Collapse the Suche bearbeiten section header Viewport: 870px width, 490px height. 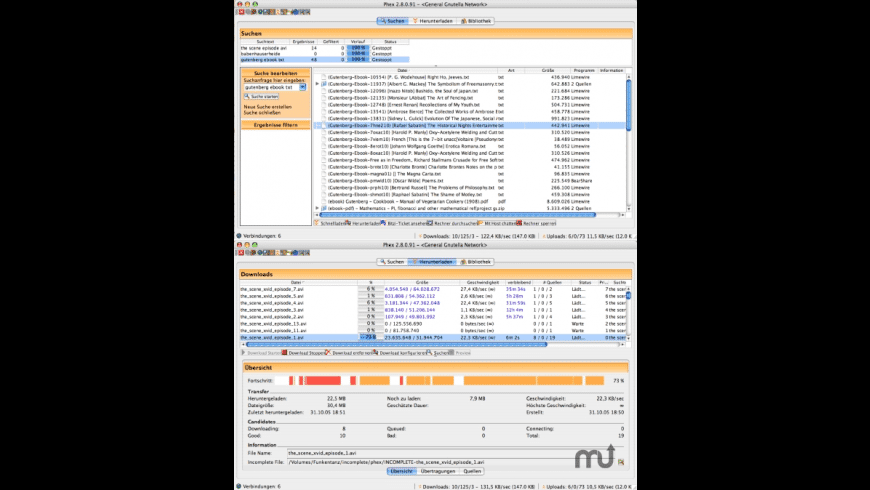click(x=276, y=73)
